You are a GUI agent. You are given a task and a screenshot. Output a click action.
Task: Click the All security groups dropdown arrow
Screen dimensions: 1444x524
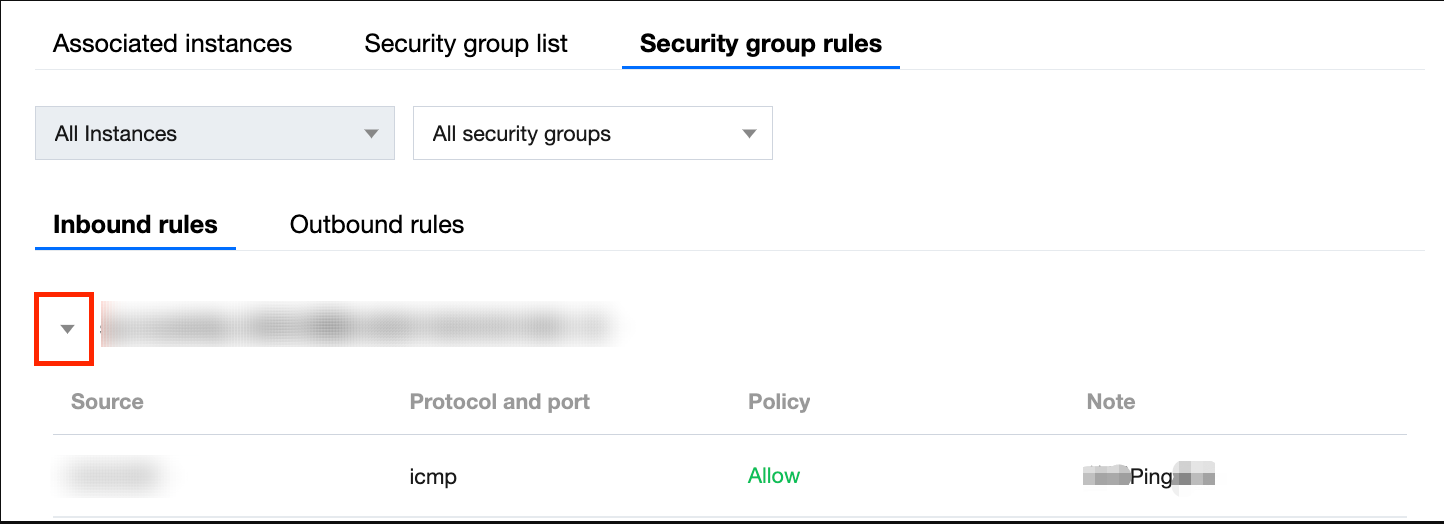(749, 134)
